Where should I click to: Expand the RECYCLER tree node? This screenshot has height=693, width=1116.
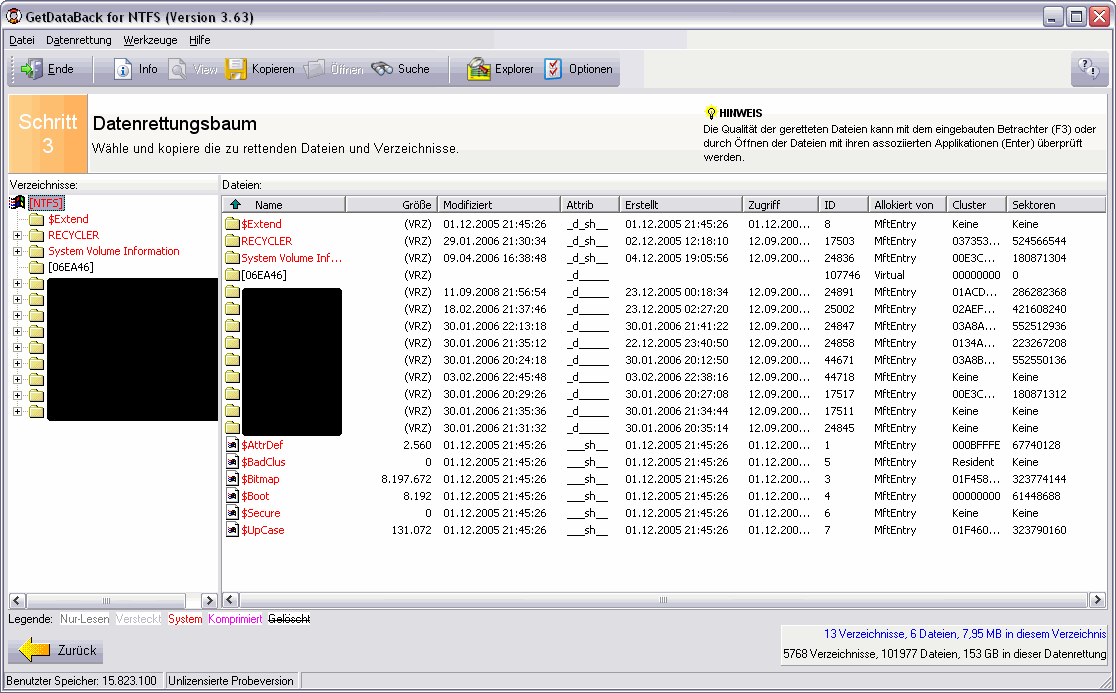tap(17, 235)
